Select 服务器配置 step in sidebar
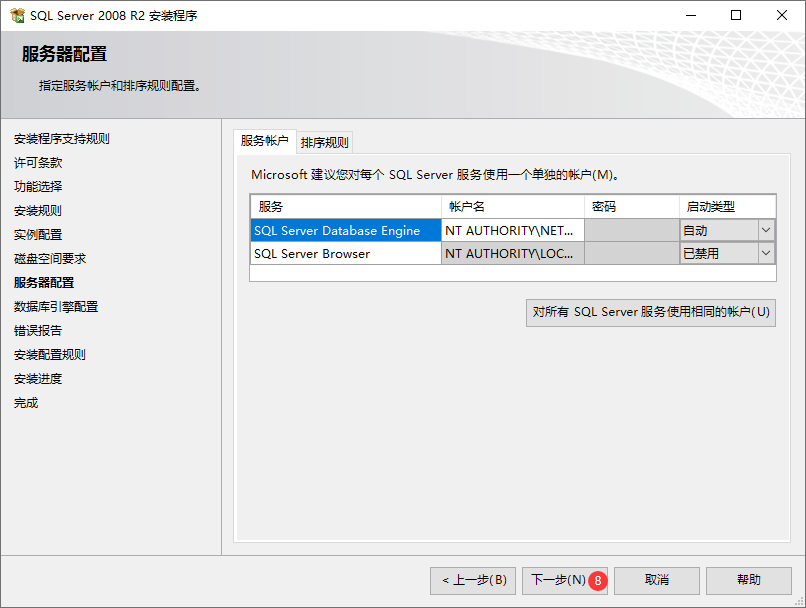Screen dimensions: 806x608 tap(44, 283)
